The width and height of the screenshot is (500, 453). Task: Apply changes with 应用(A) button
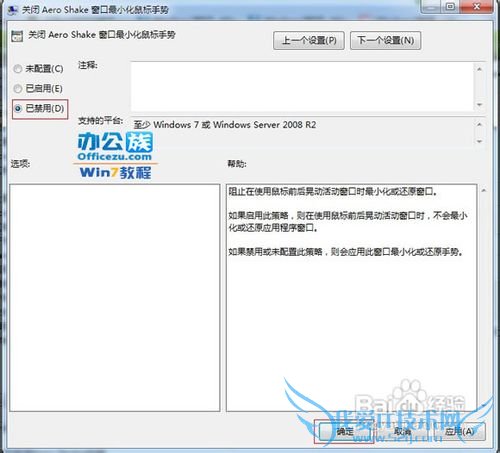click(x=460, y=432)
